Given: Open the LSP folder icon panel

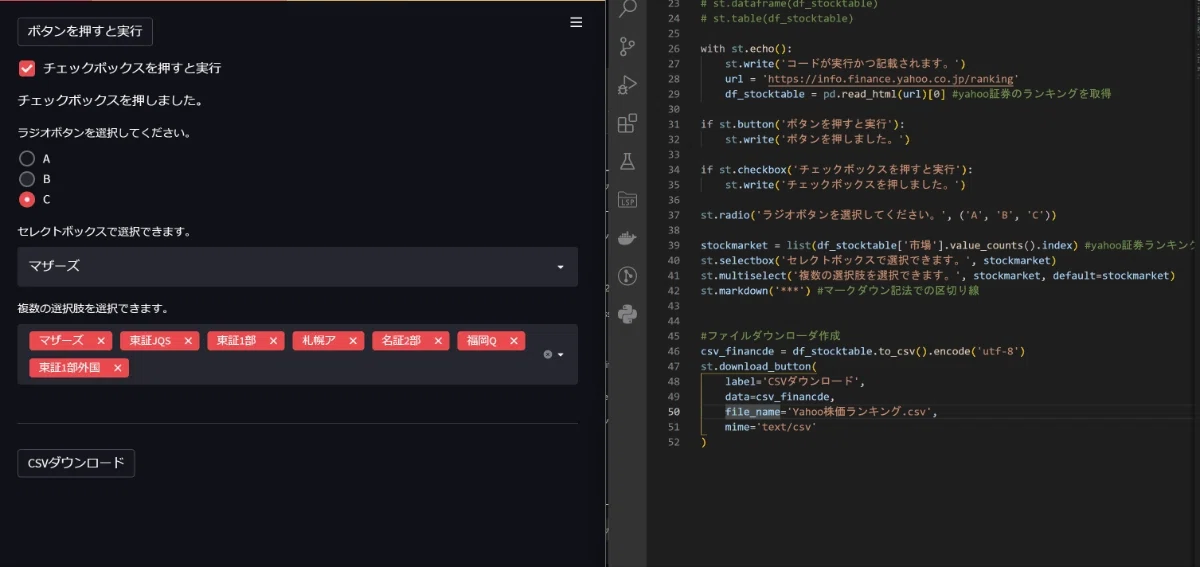Looking at the screenshot, I should click(x=628, y=199).
